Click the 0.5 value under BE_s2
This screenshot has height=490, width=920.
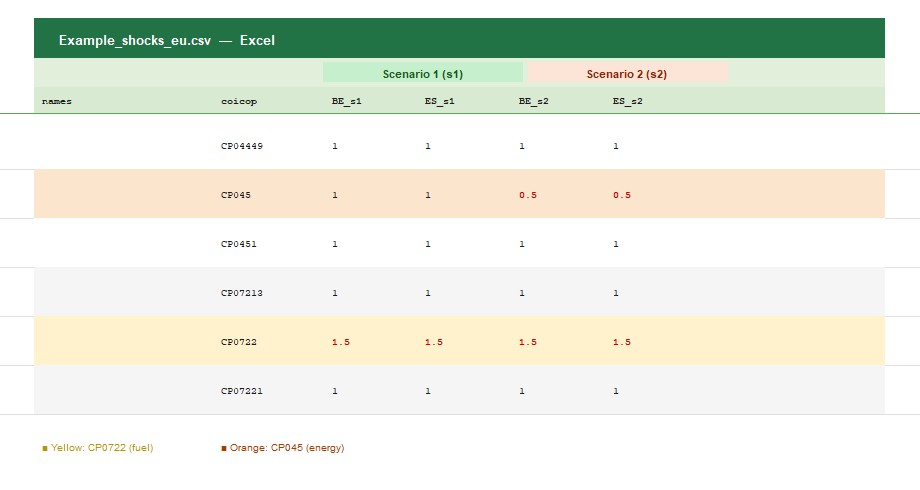pos(528,195)
